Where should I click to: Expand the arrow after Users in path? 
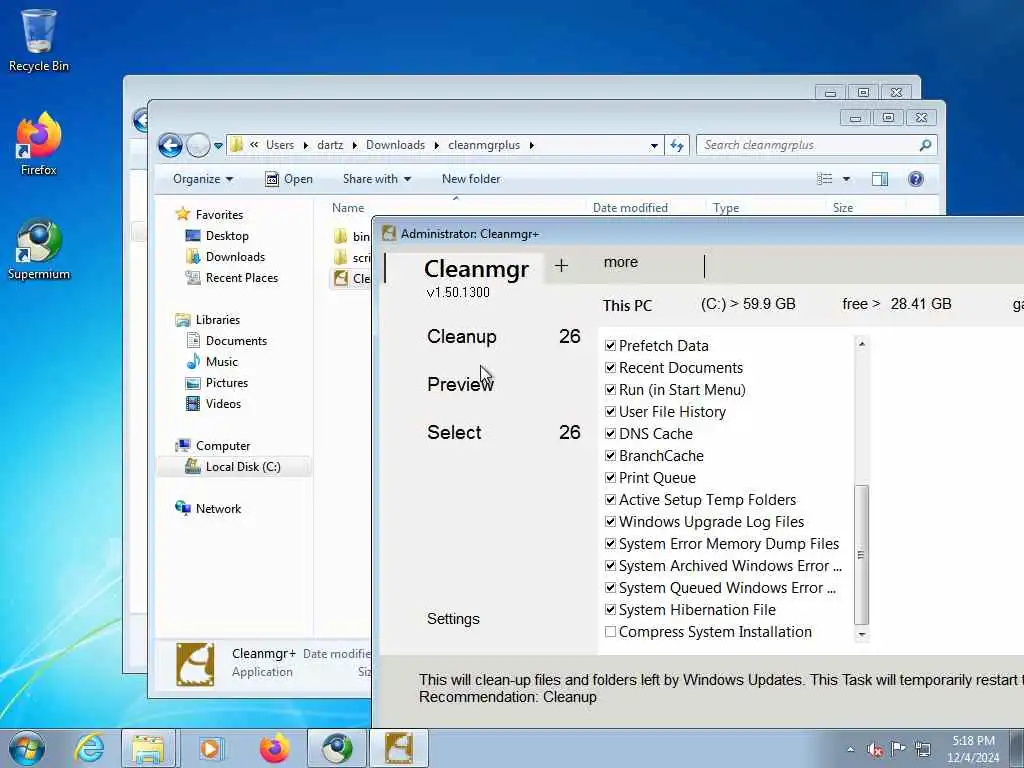[x=306, y=145]
